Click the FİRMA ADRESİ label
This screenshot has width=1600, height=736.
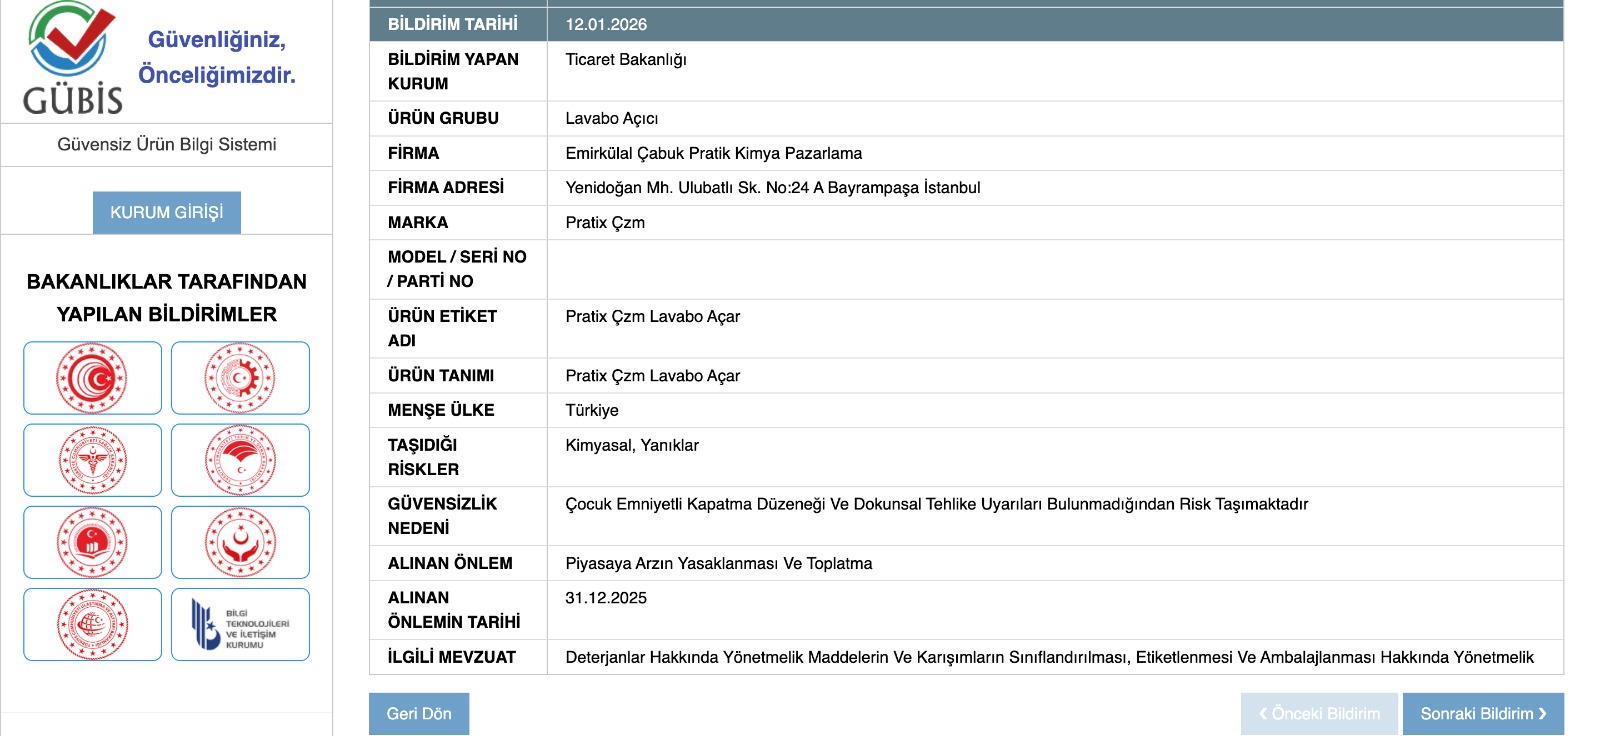click(x=446, y=187)
